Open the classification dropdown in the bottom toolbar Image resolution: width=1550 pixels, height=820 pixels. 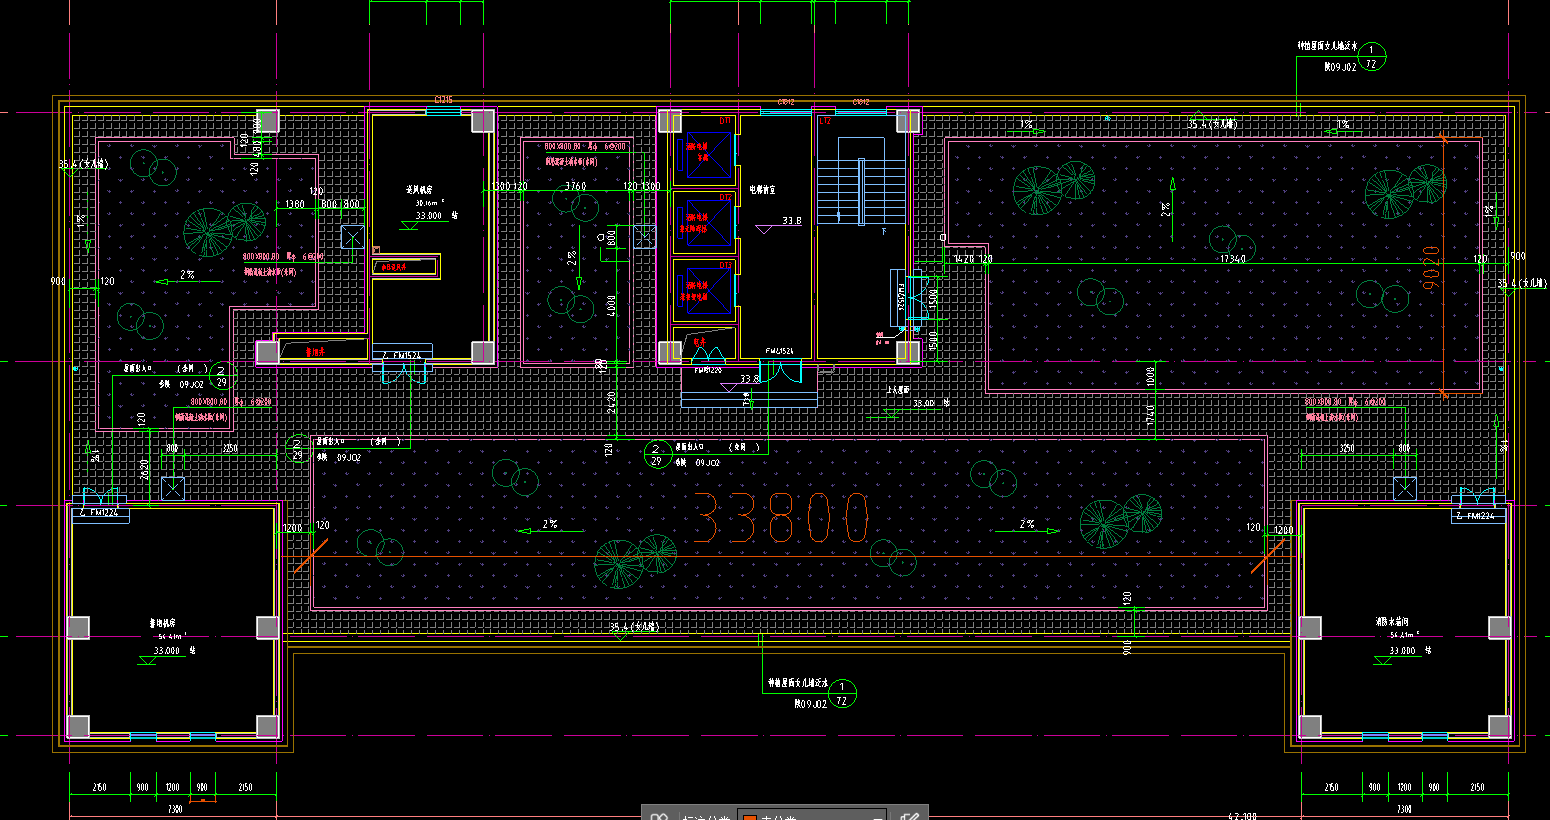click(x=811, y=815)
